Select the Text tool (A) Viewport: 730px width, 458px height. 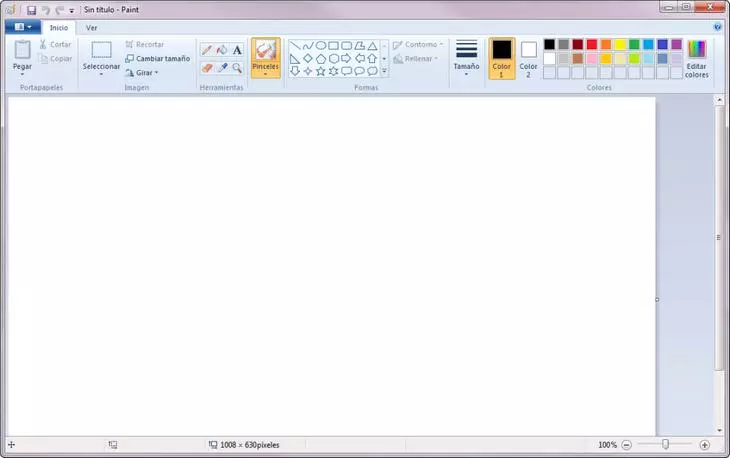click(237, 50)
